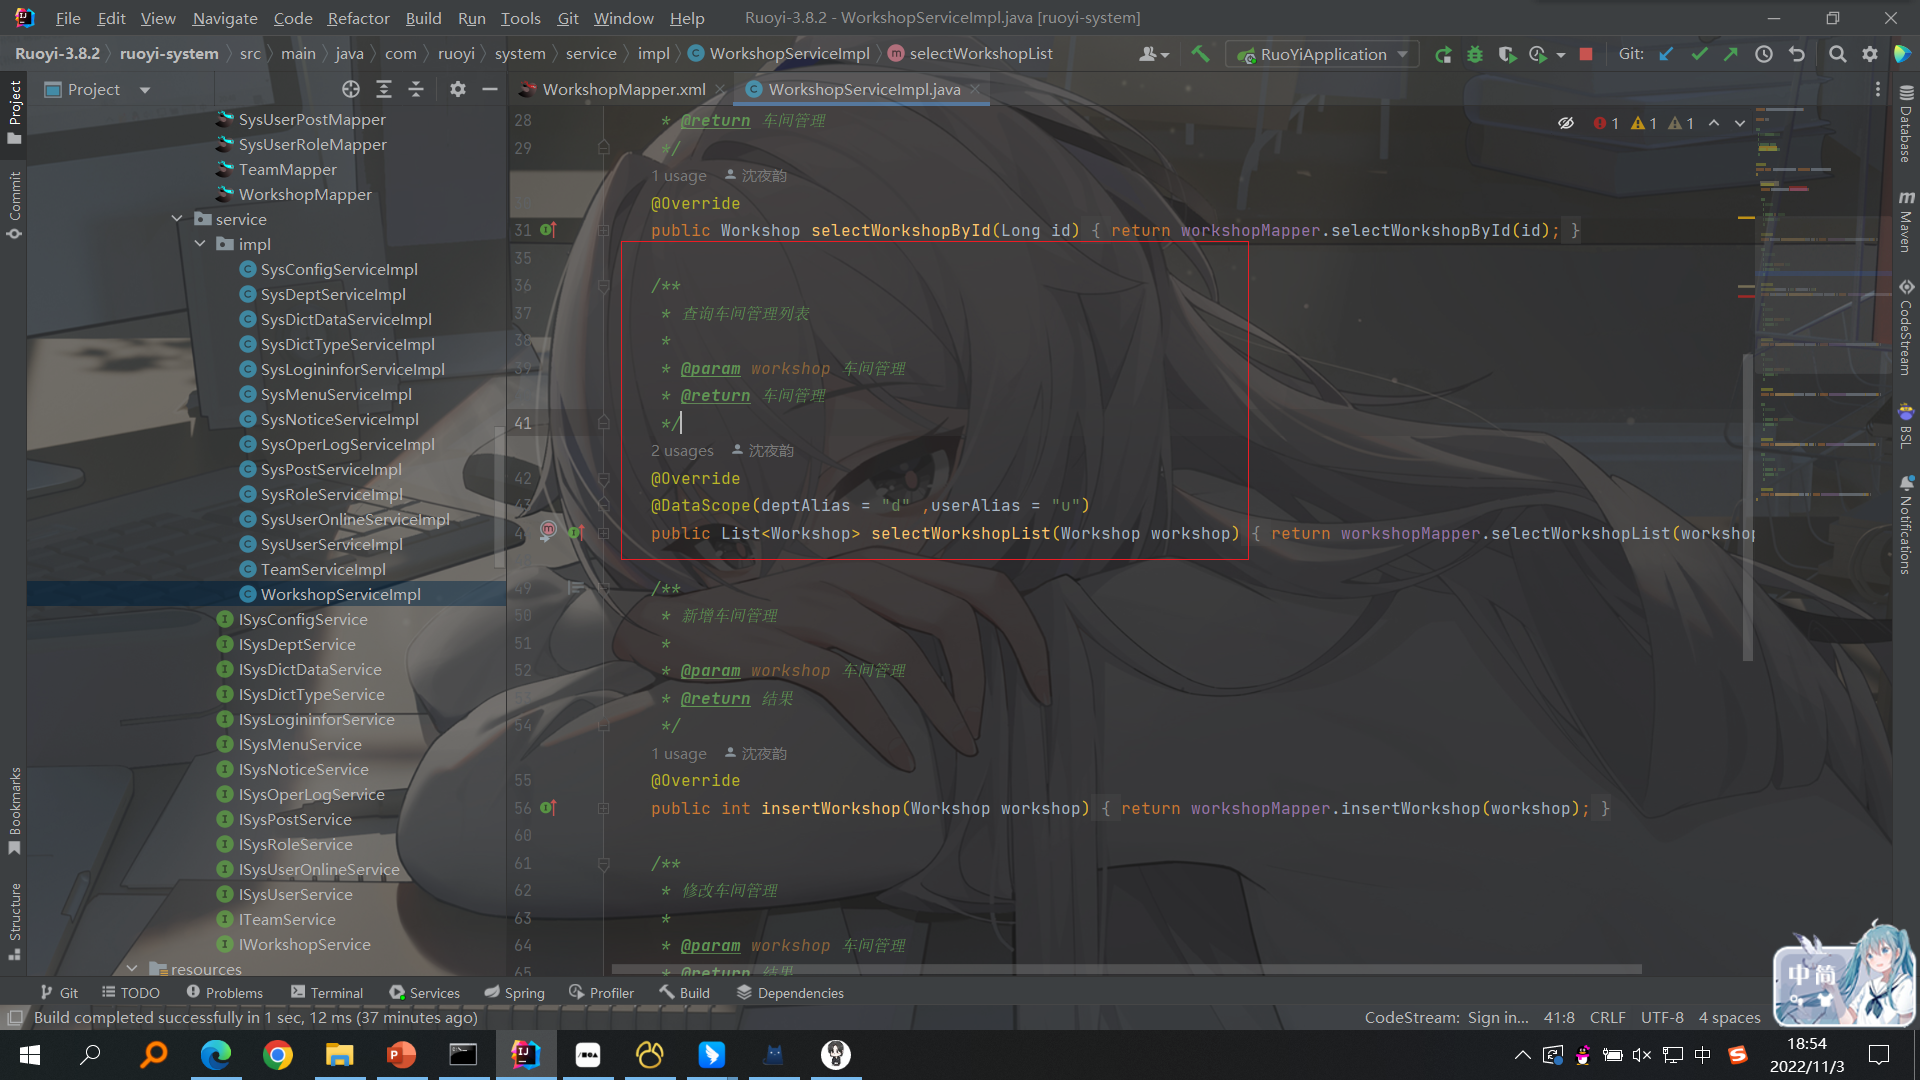This screenshot has height=1080, width=1920.
Task: Click Collapse All icon in Project panel
Action: 416,90
